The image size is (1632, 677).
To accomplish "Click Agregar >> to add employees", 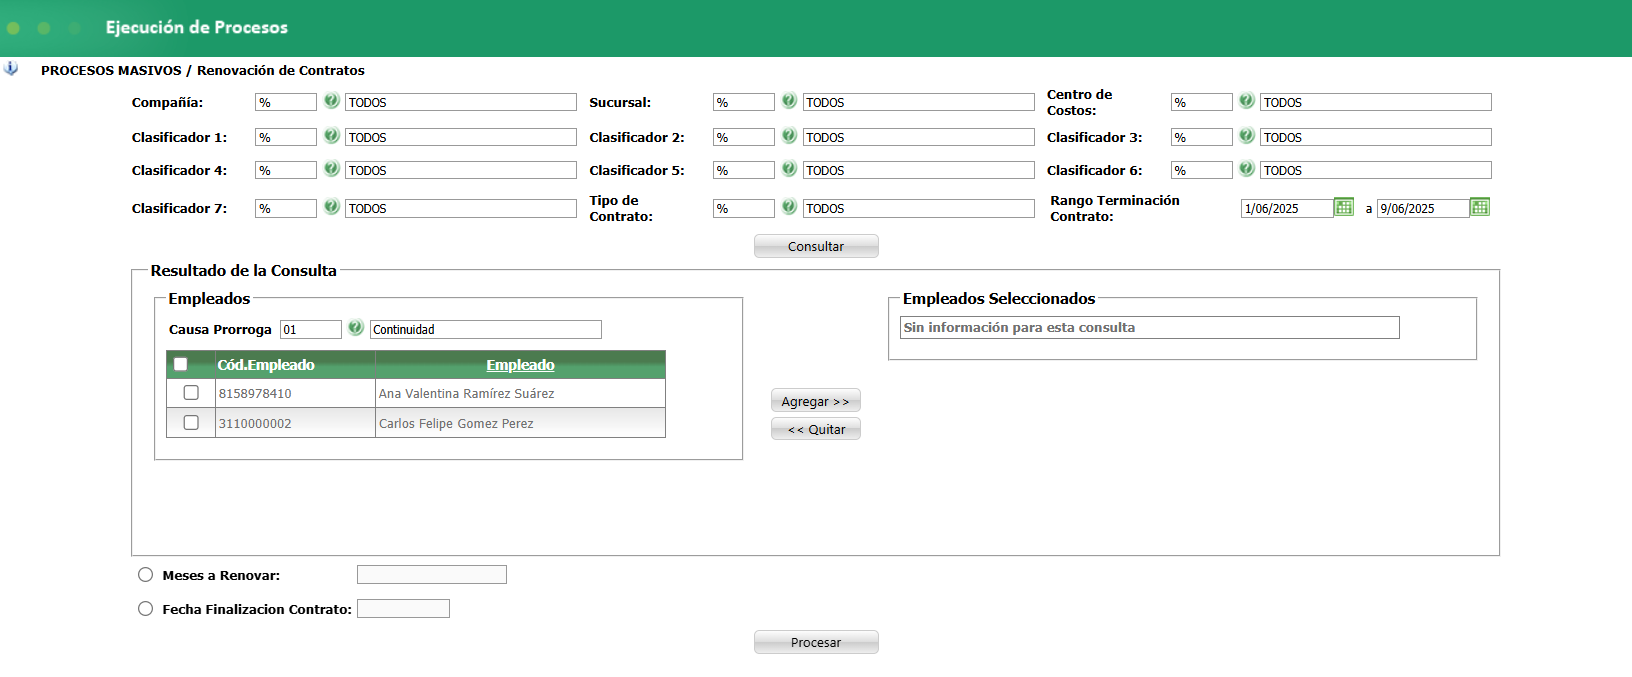I will pyautogui.click(x=815, y=401).
